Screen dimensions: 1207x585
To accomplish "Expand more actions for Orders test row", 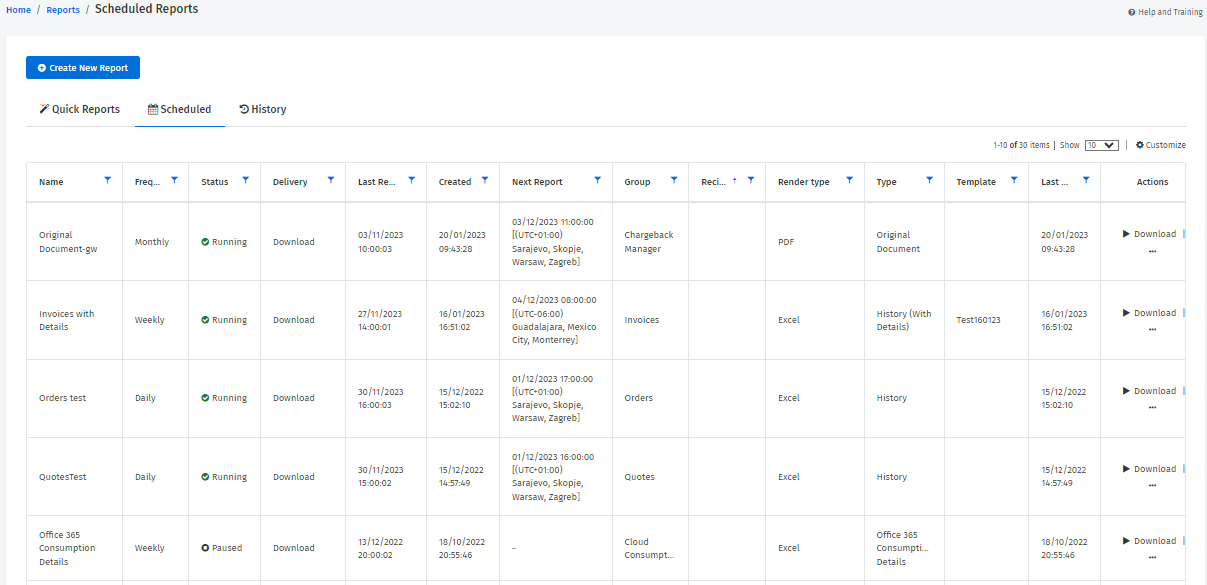I will point(1152,408).
